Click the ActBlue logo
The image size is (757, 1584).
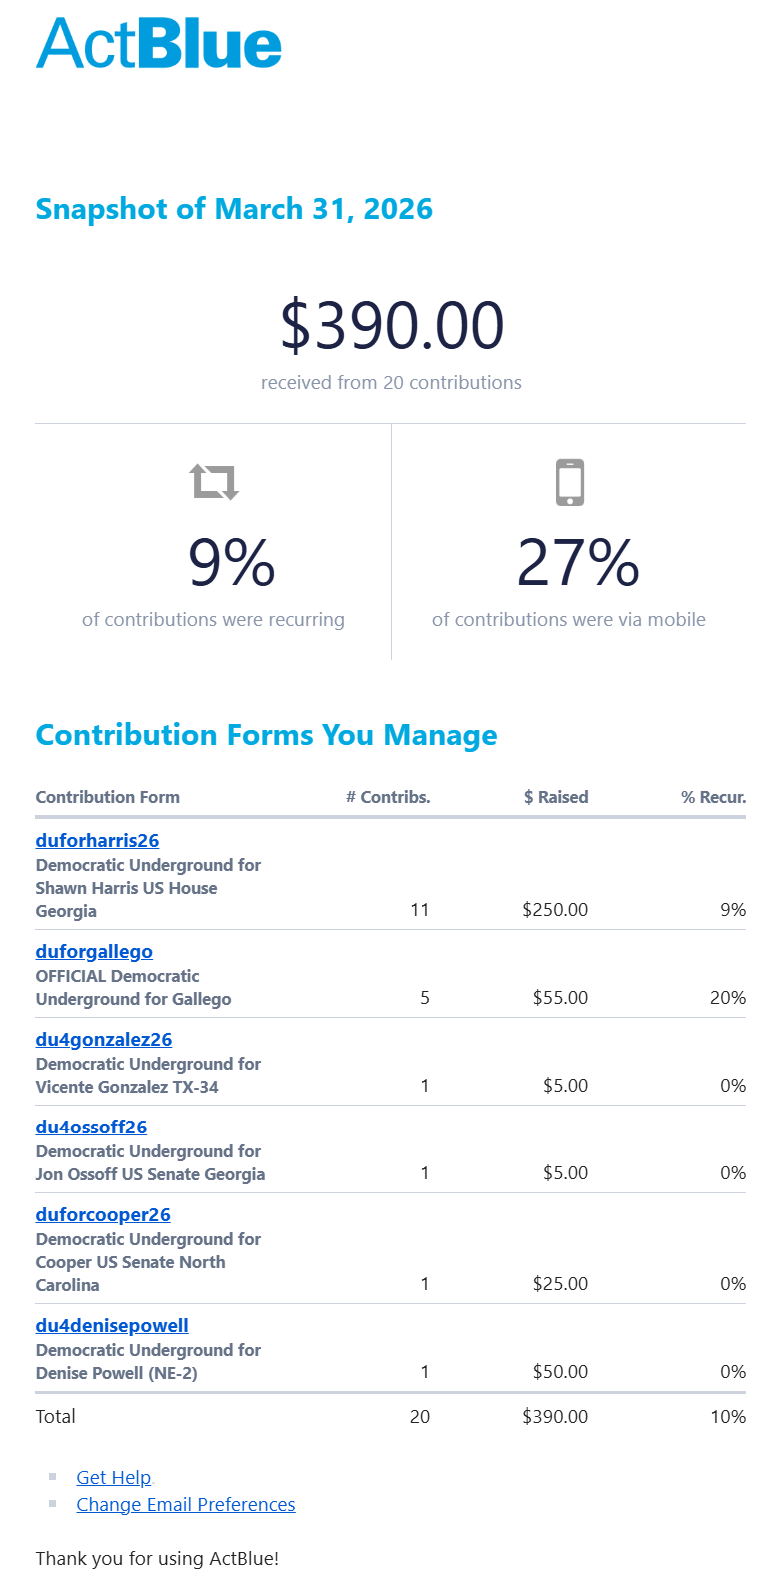[x=159, y=44]
